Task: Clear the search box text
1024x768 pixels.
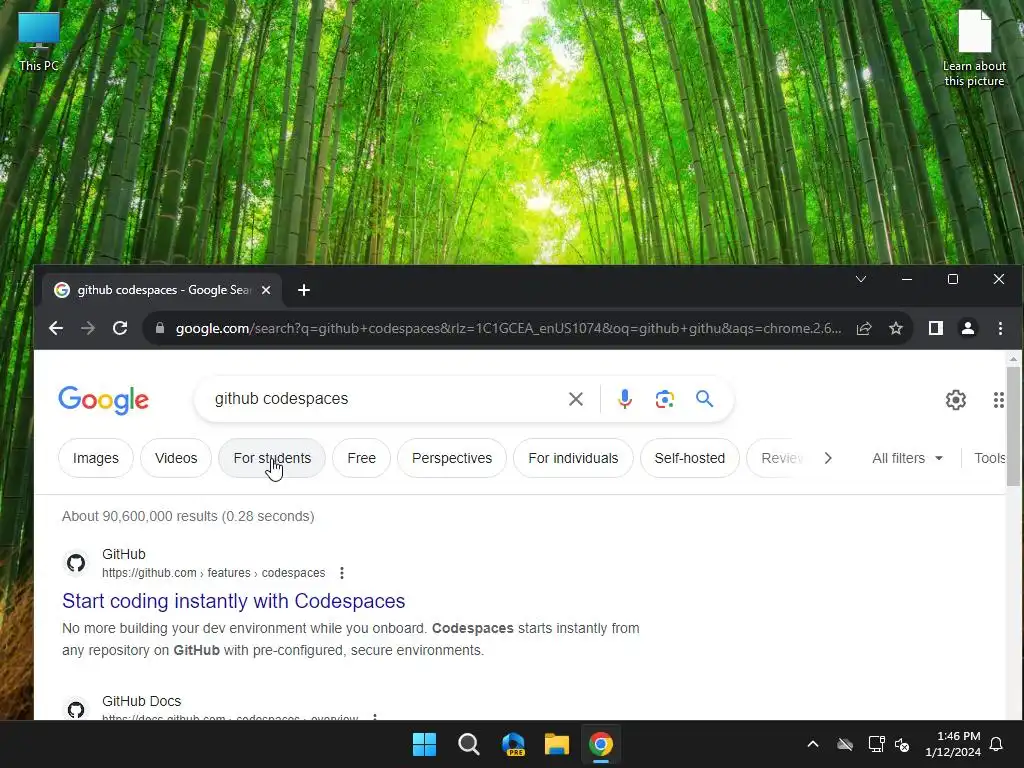Action: click(575, 399)
